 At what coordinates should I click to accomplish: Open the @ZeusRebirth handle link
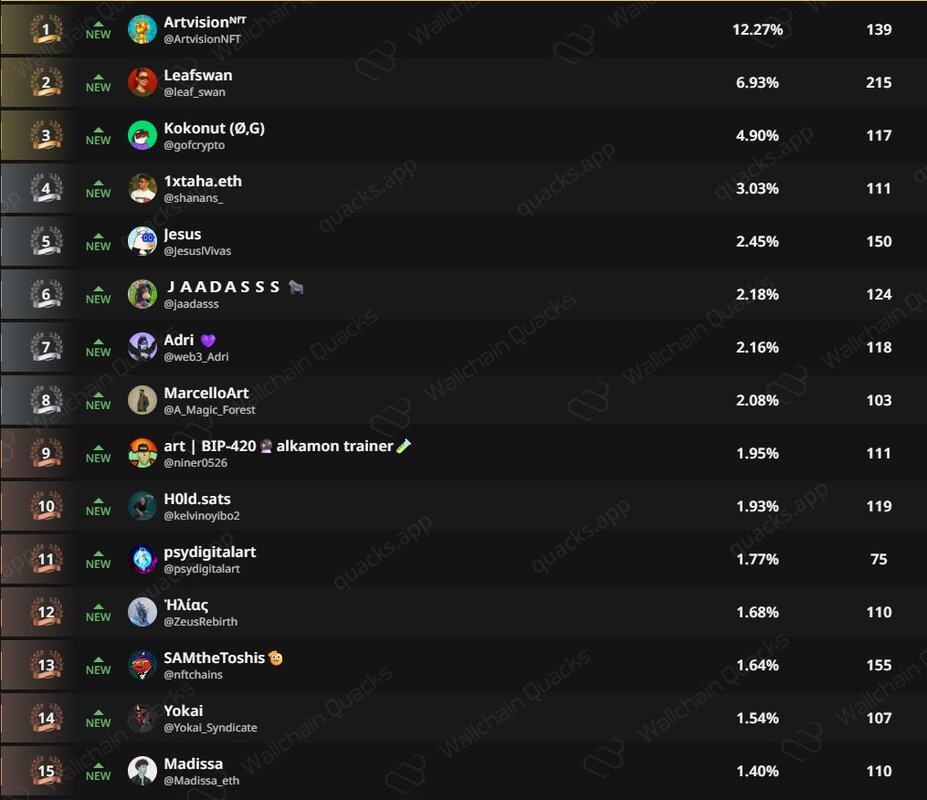click(200, 621)
